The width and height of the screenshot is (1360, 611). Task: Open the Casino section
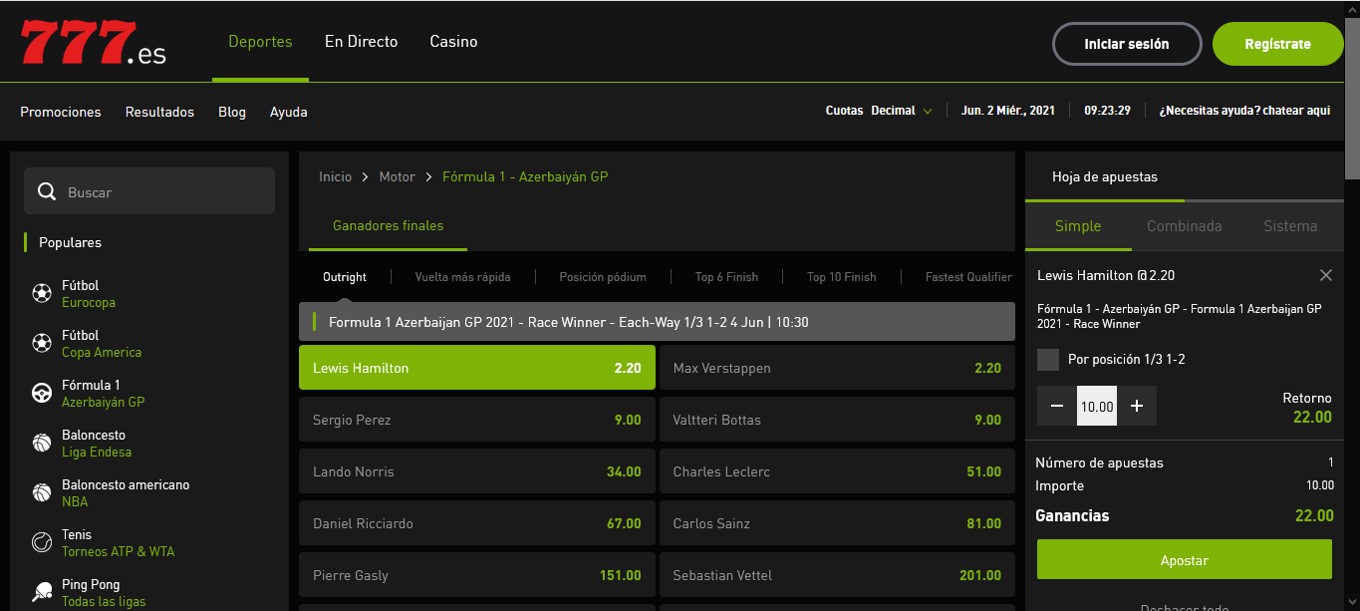coord(454,42)
